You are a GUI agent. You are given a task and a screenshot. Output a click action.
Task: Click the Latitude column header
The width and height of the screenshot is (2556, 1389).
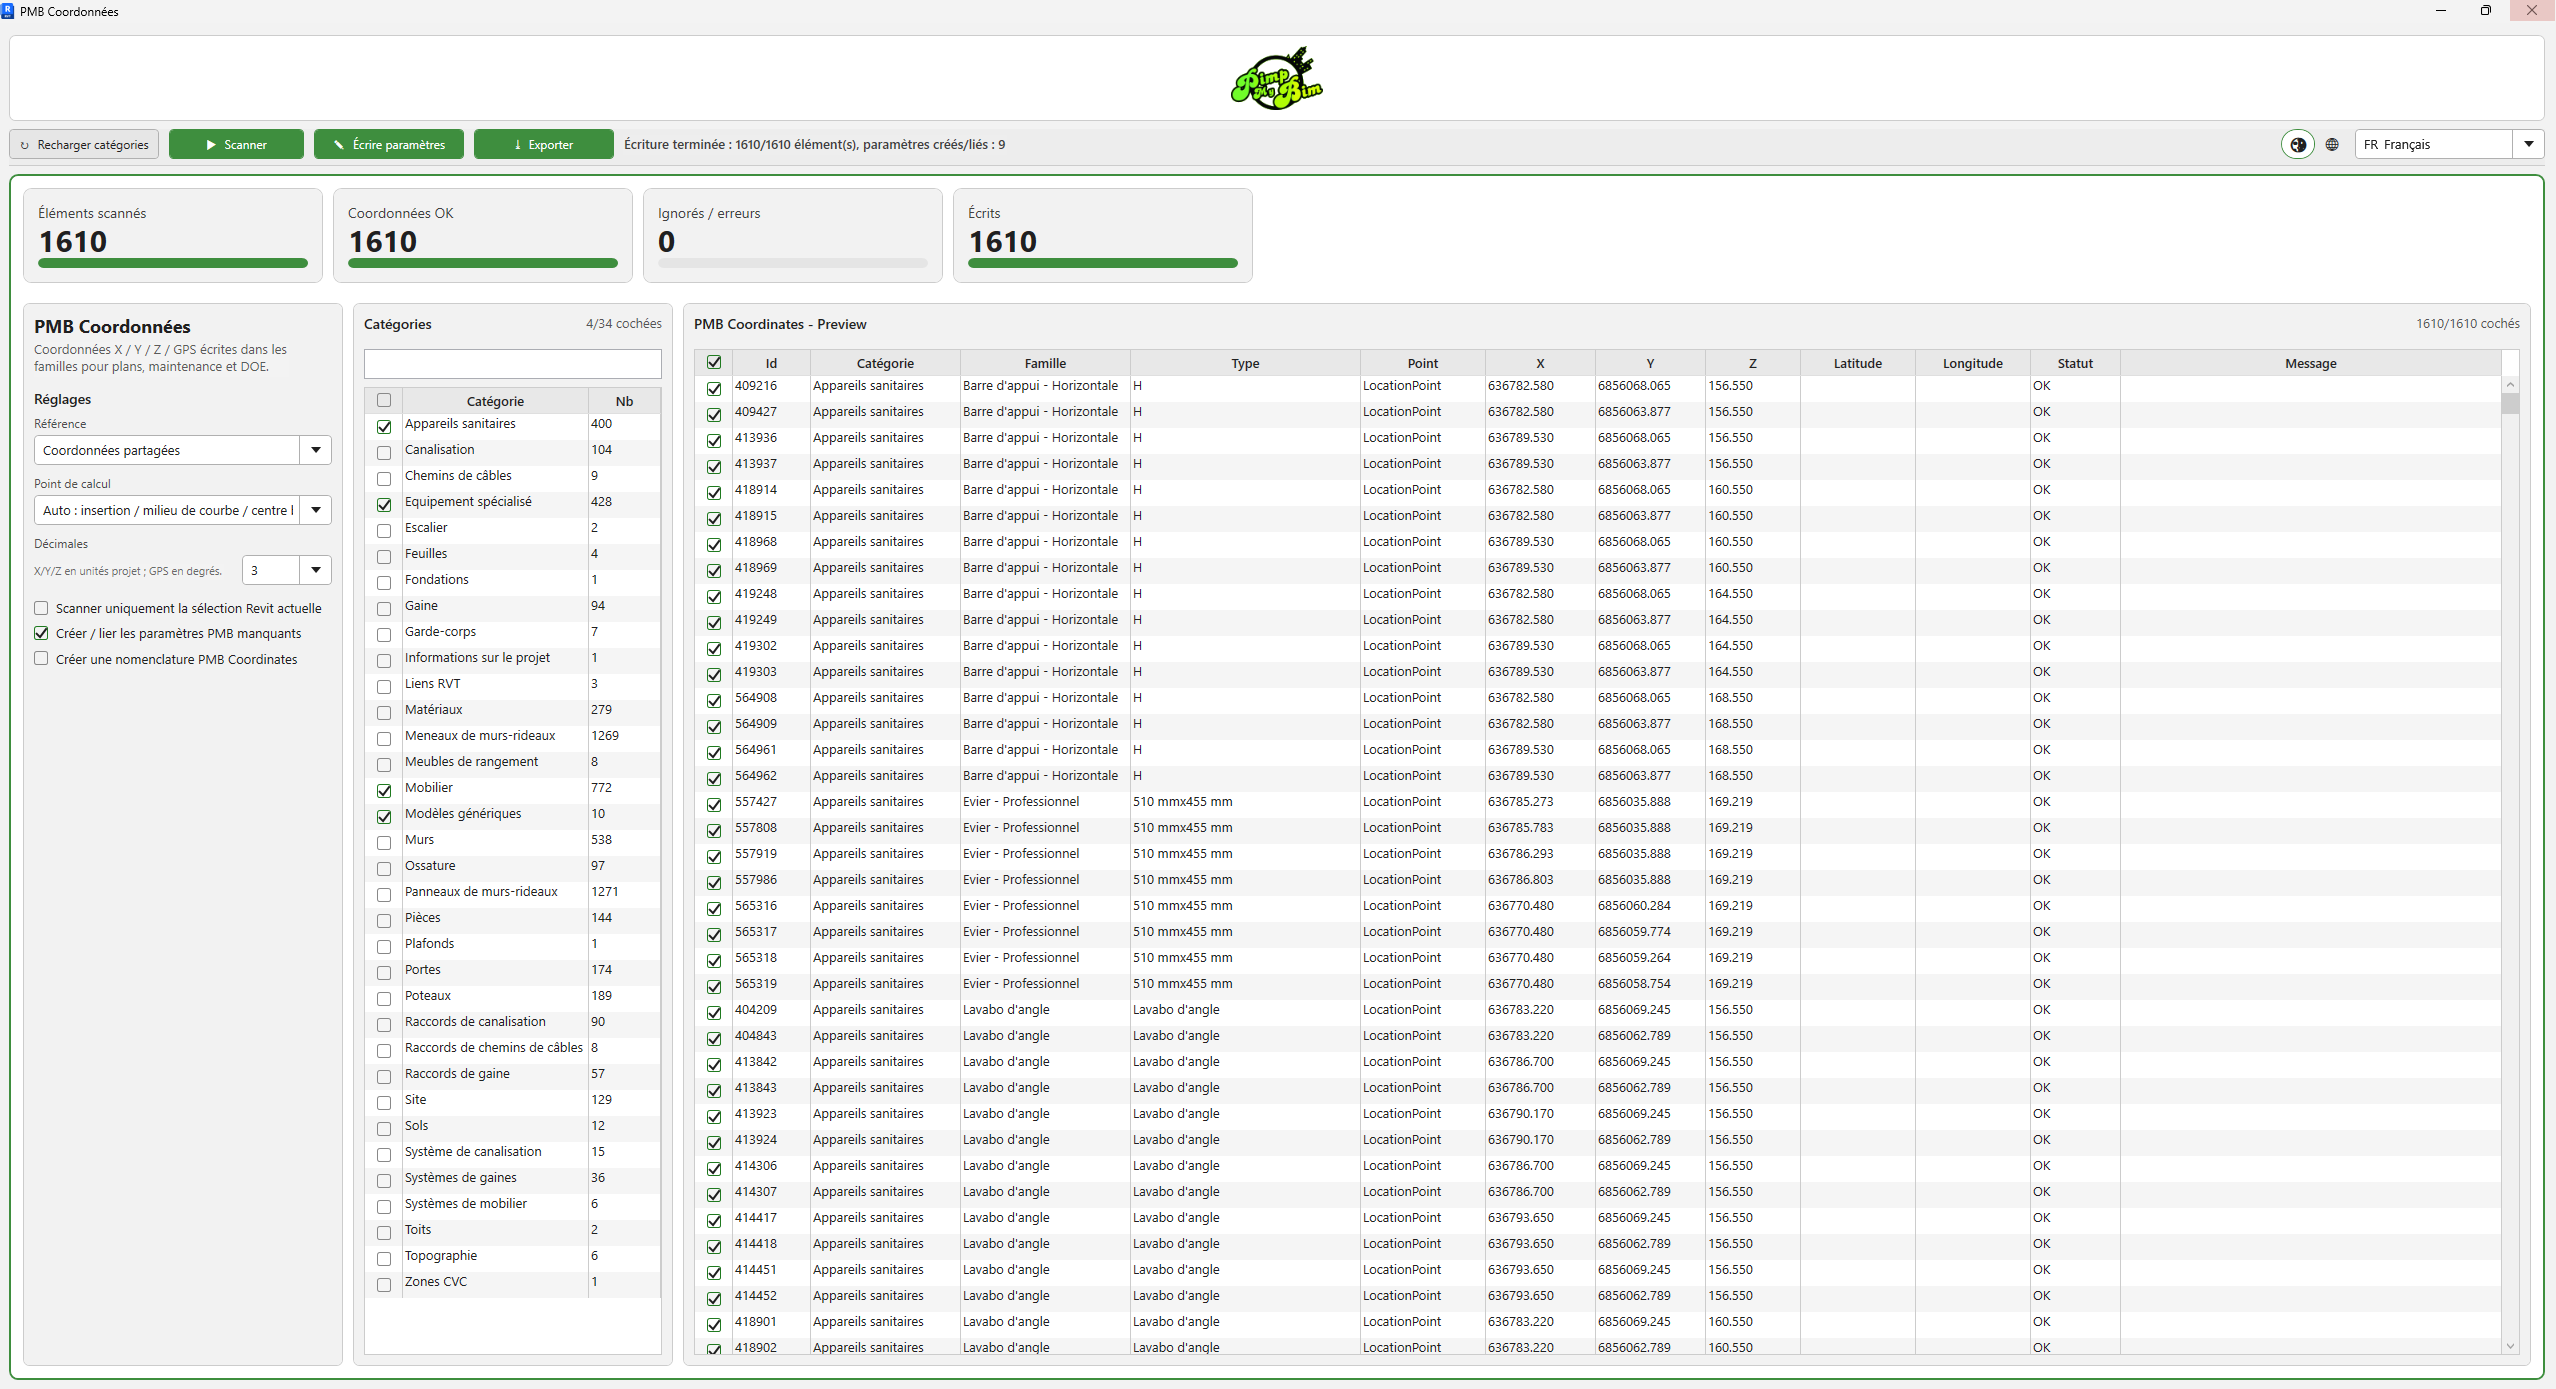click(x=1857, y=363)
